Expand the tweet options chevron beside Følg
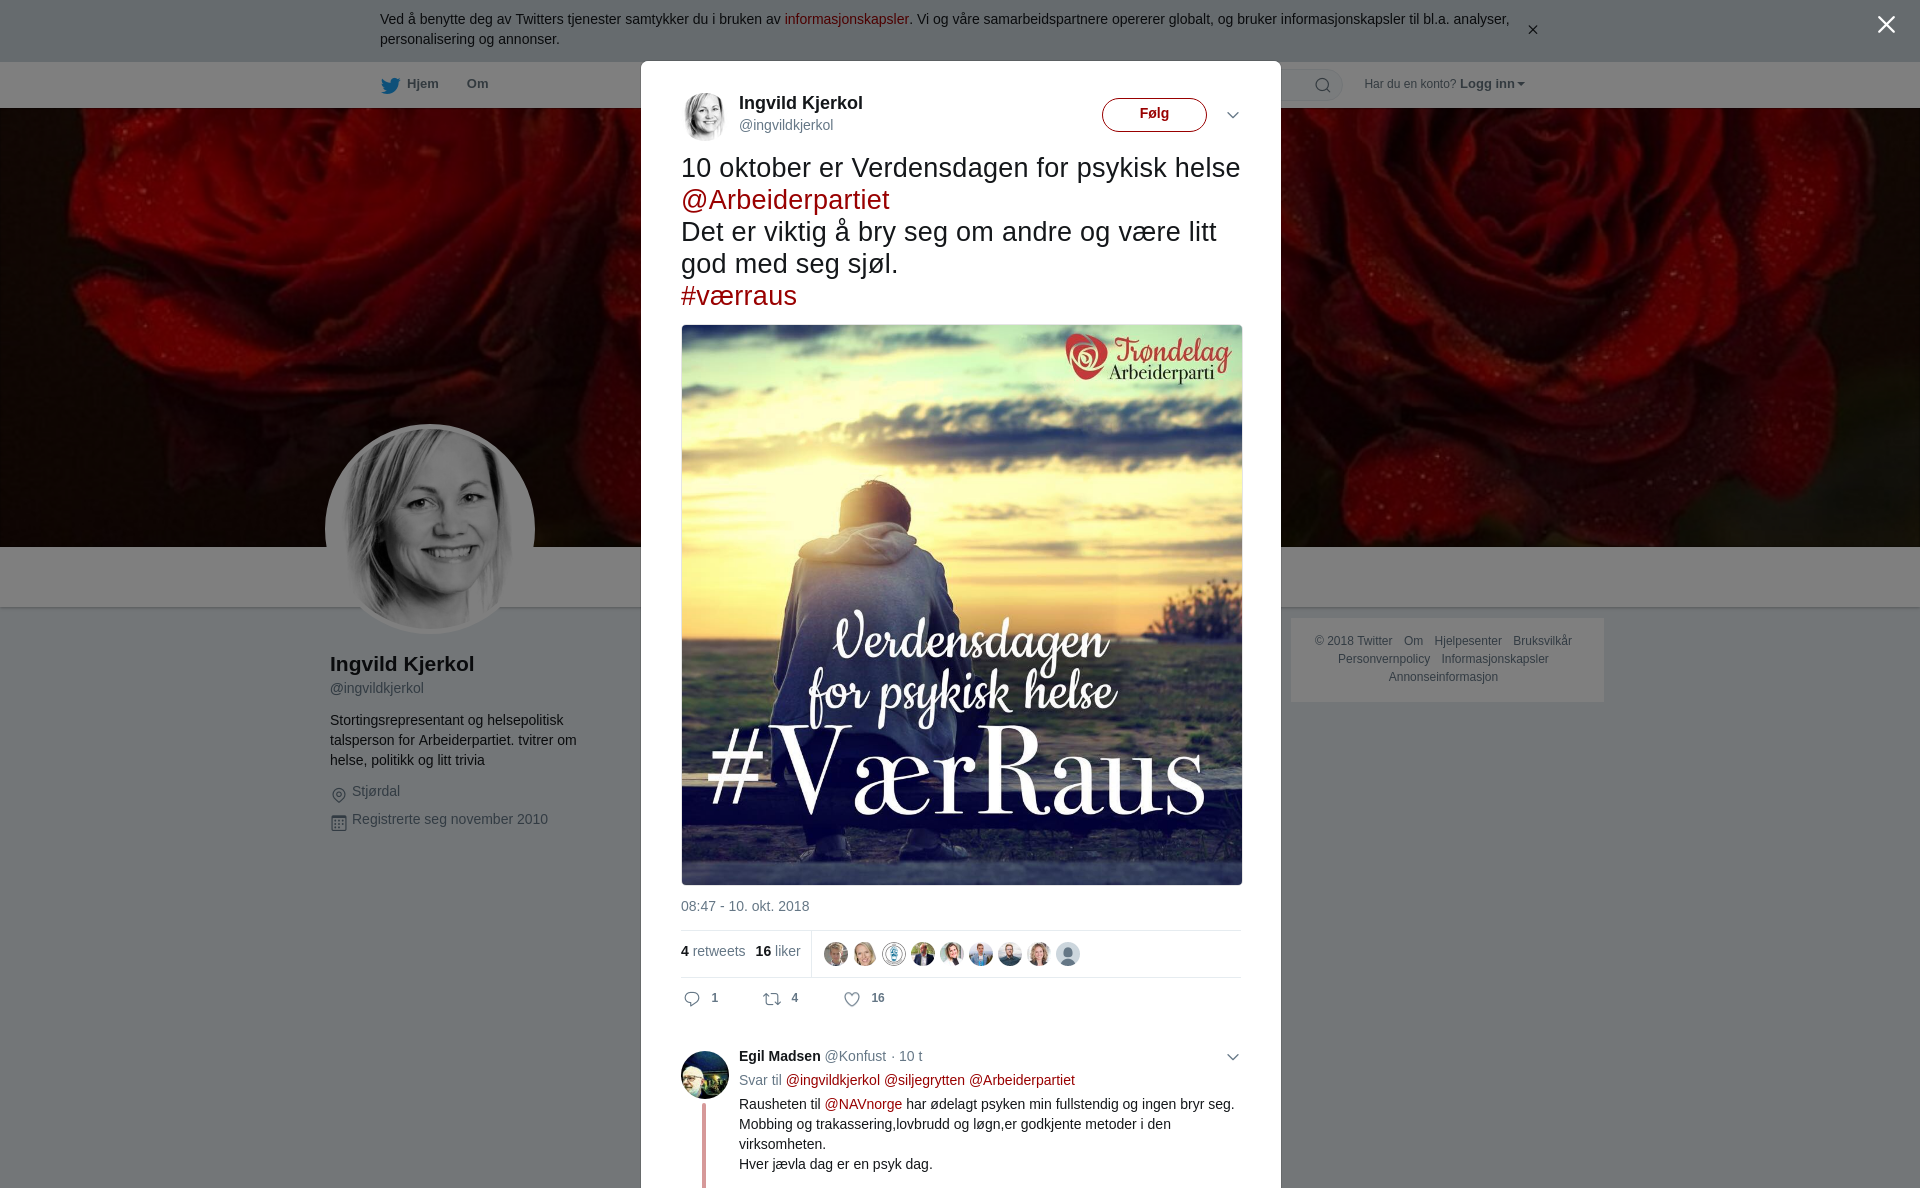The height and width of the screenshot is (1188, 1920). (x=1233, y=115)
